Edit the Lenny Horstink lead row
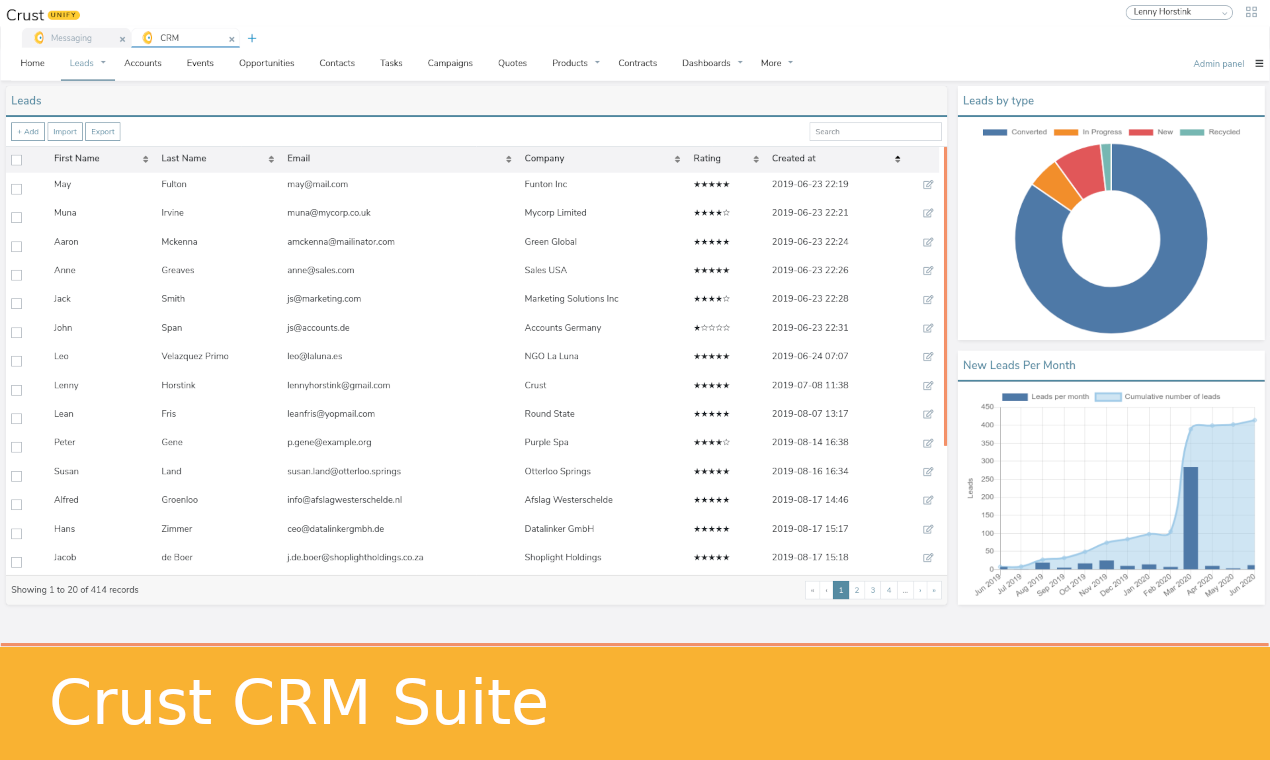Screen dimensions: 1270x760 [928, 385]
